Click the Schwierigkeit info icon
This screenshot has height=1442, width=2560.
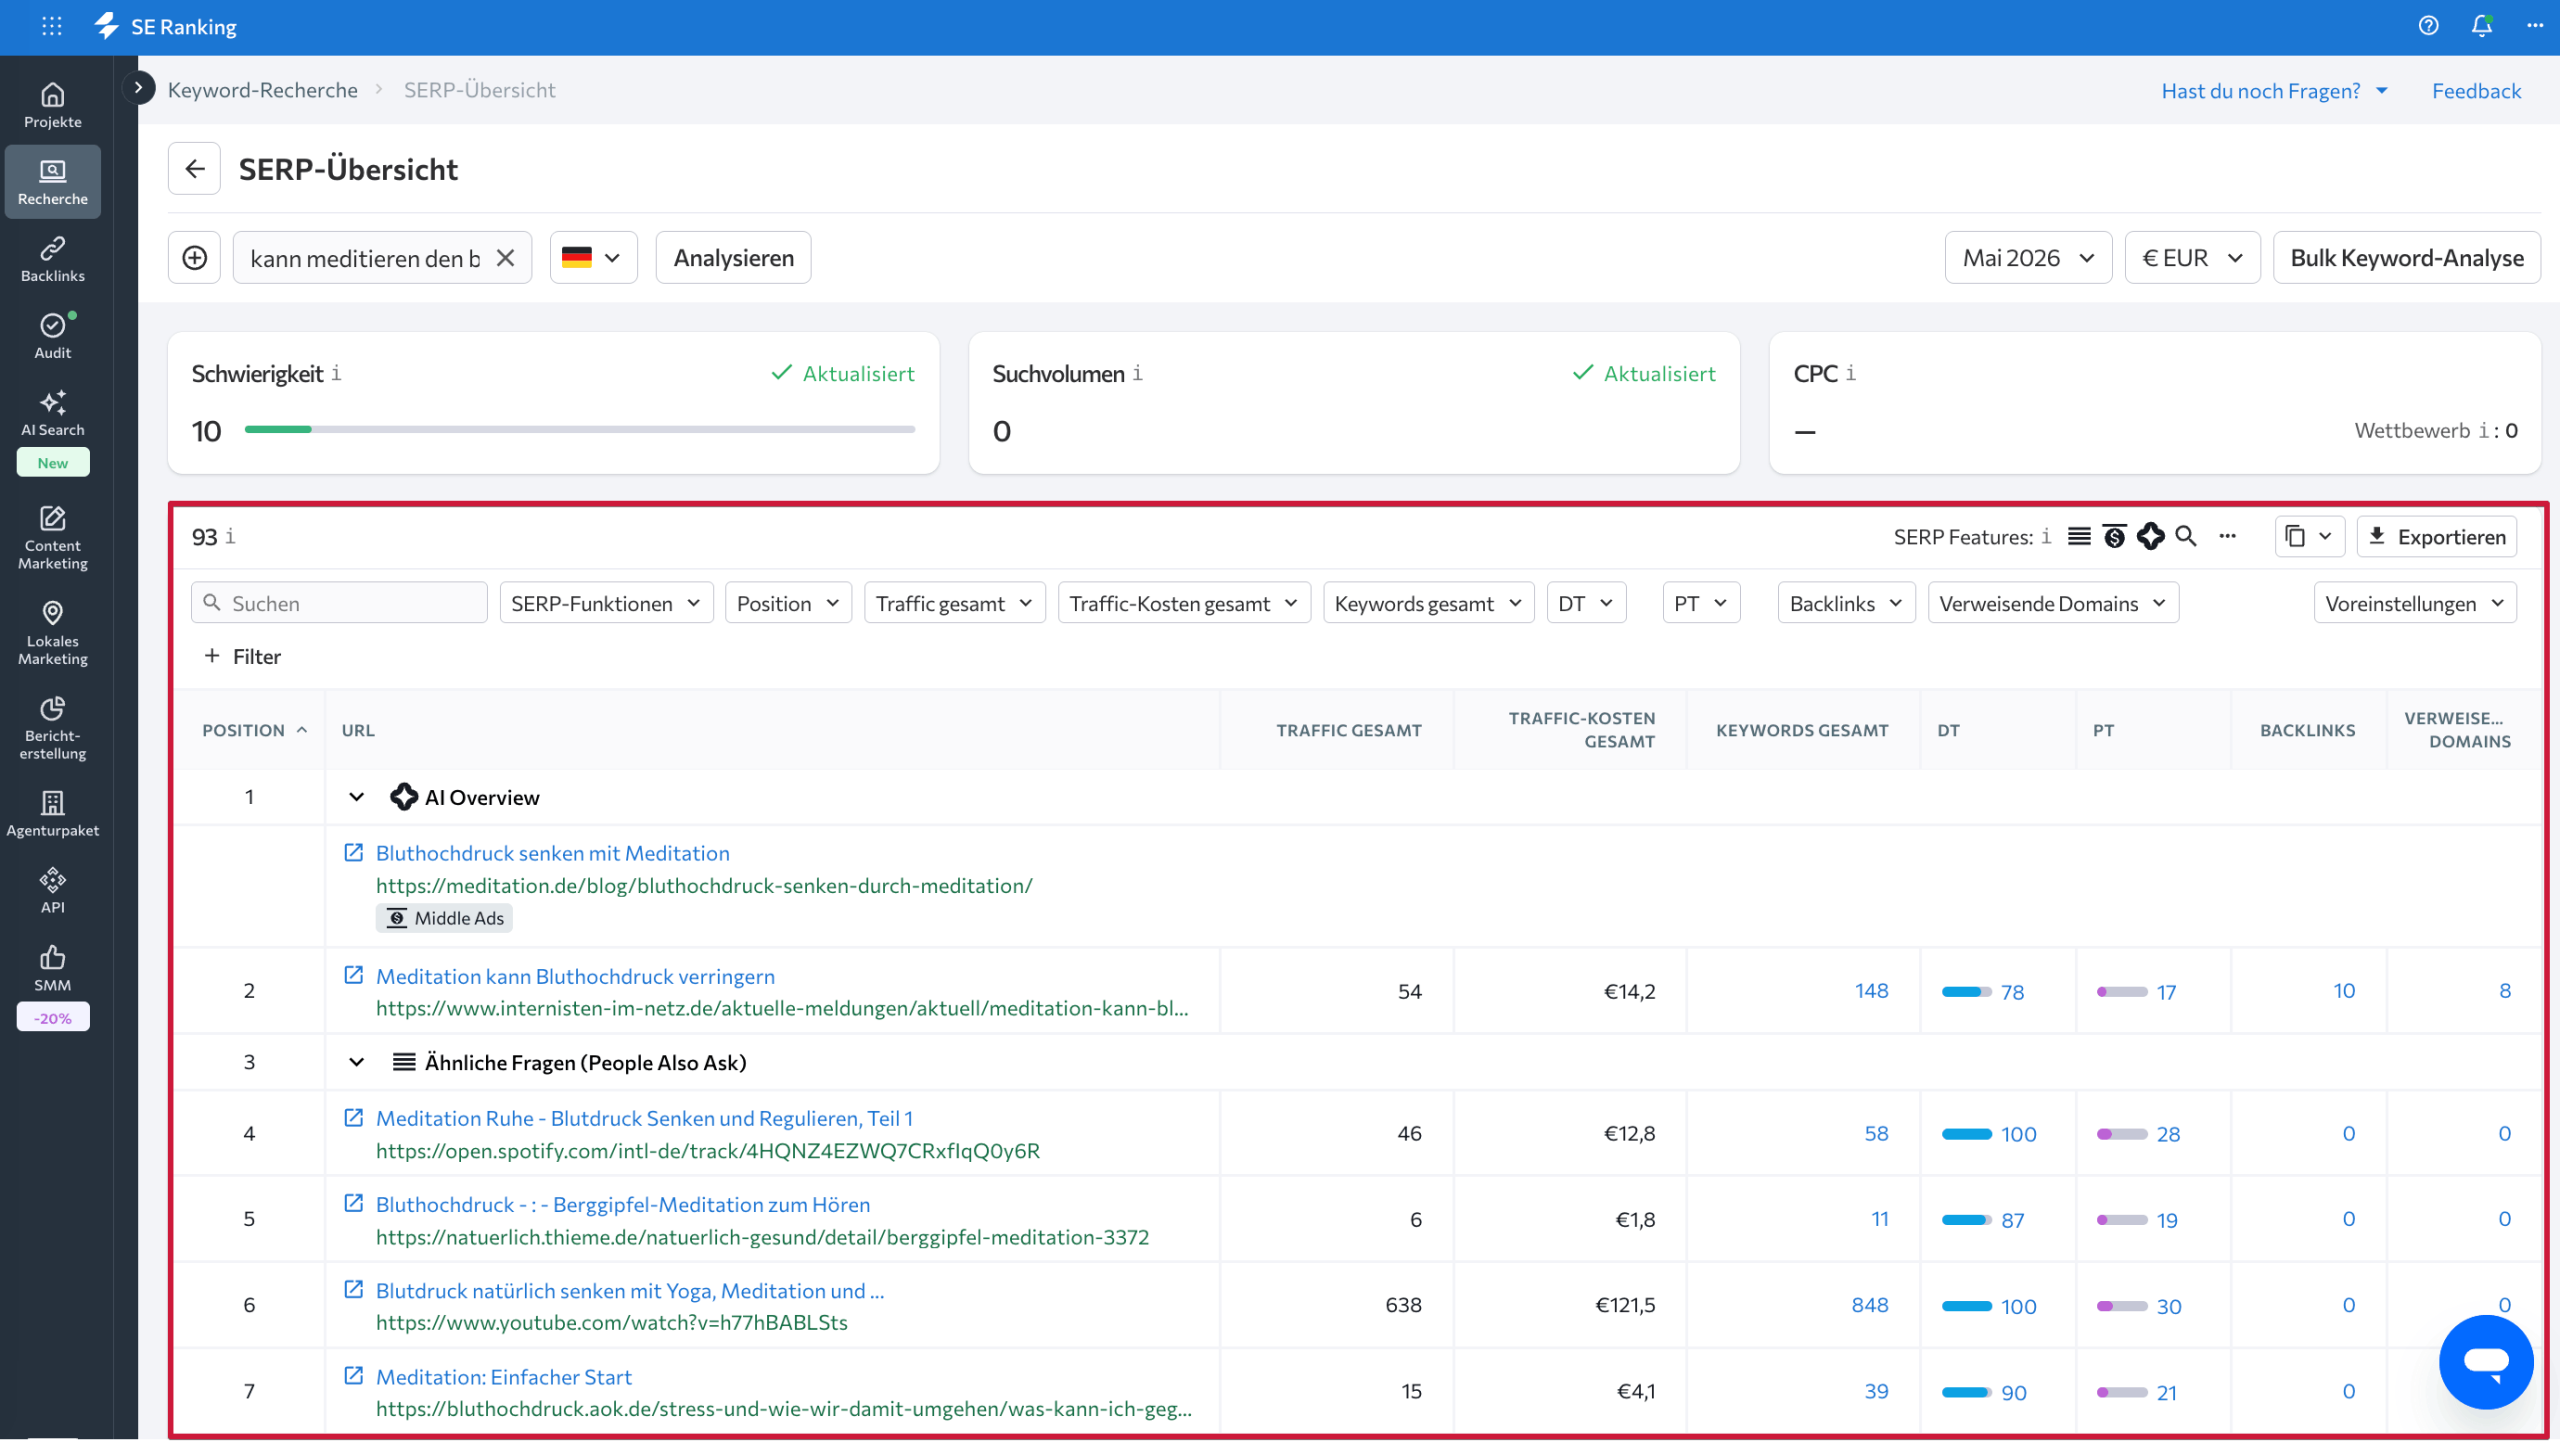click(336, 373)
